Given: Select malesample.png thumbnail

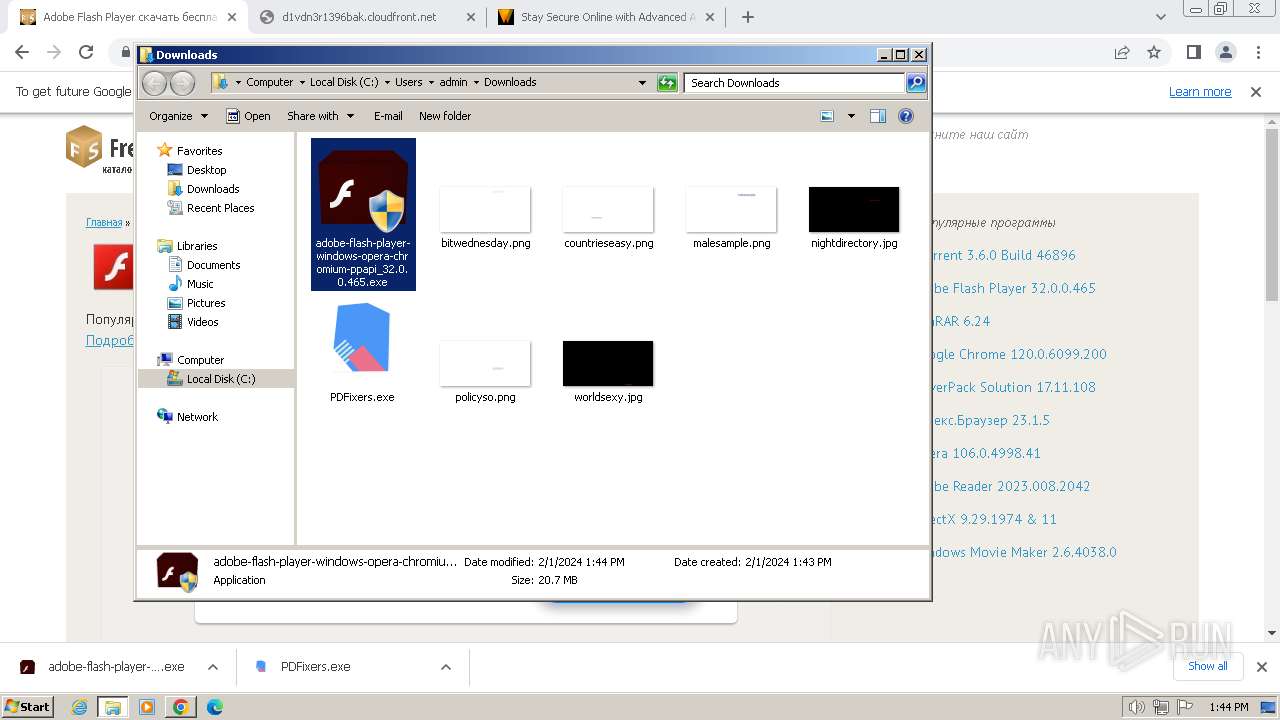Looking at the screenshot, I should click(x=731, y=210).
